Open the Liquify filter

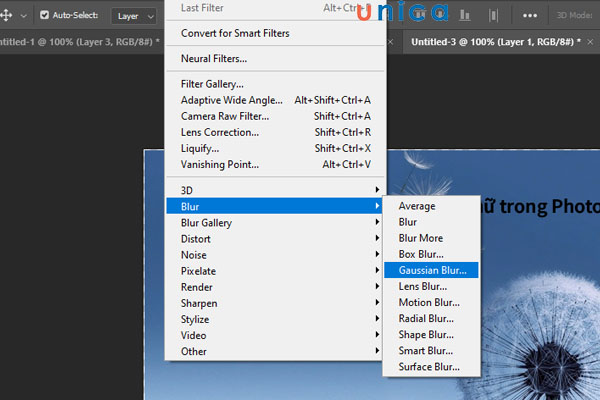point(276,148)
